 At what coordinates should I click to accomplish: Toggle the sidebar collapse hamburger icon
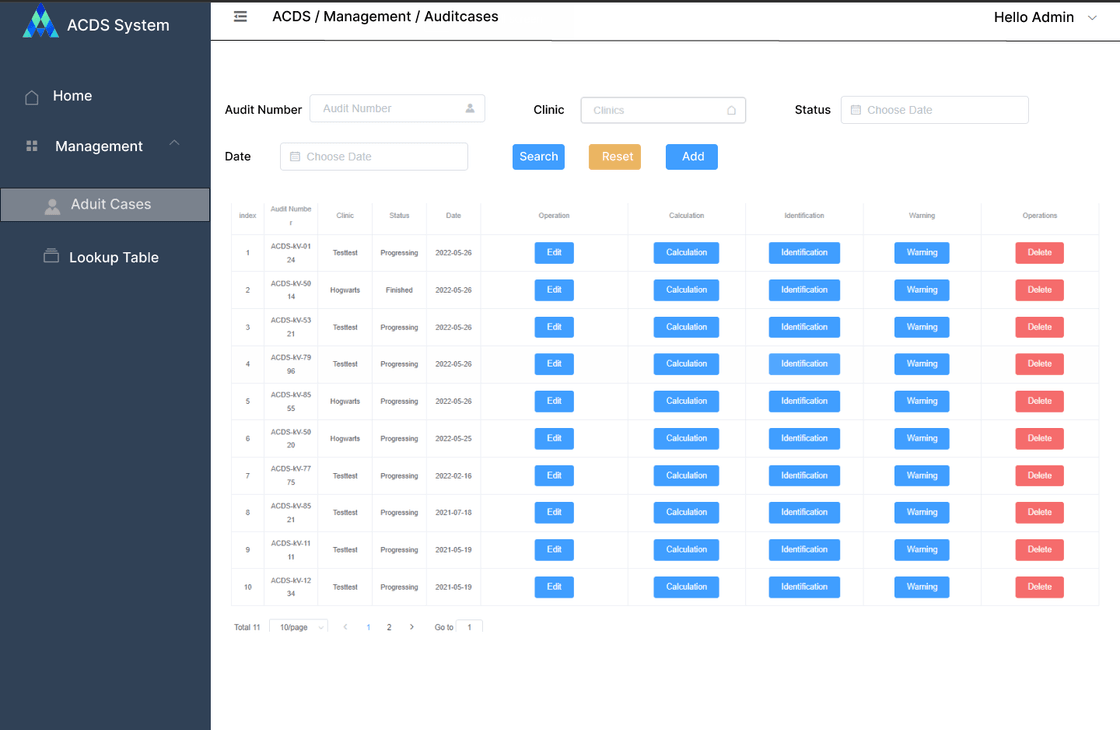(240, 17)
